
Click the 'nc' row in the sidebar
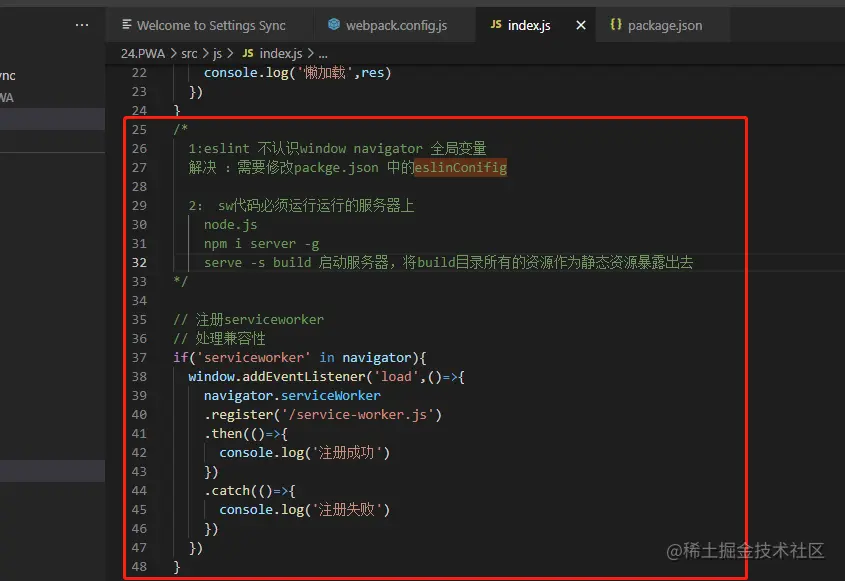coord(52,75)
